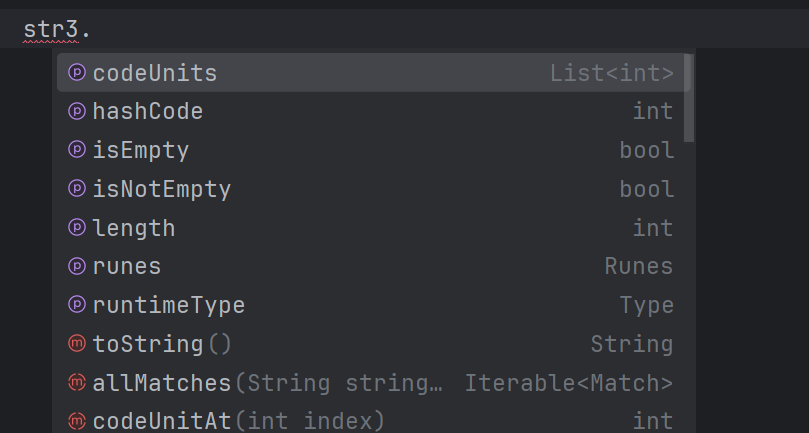Select isNotEmpty in the autocomplete popup
809x433 pixels.
[162, 188]
